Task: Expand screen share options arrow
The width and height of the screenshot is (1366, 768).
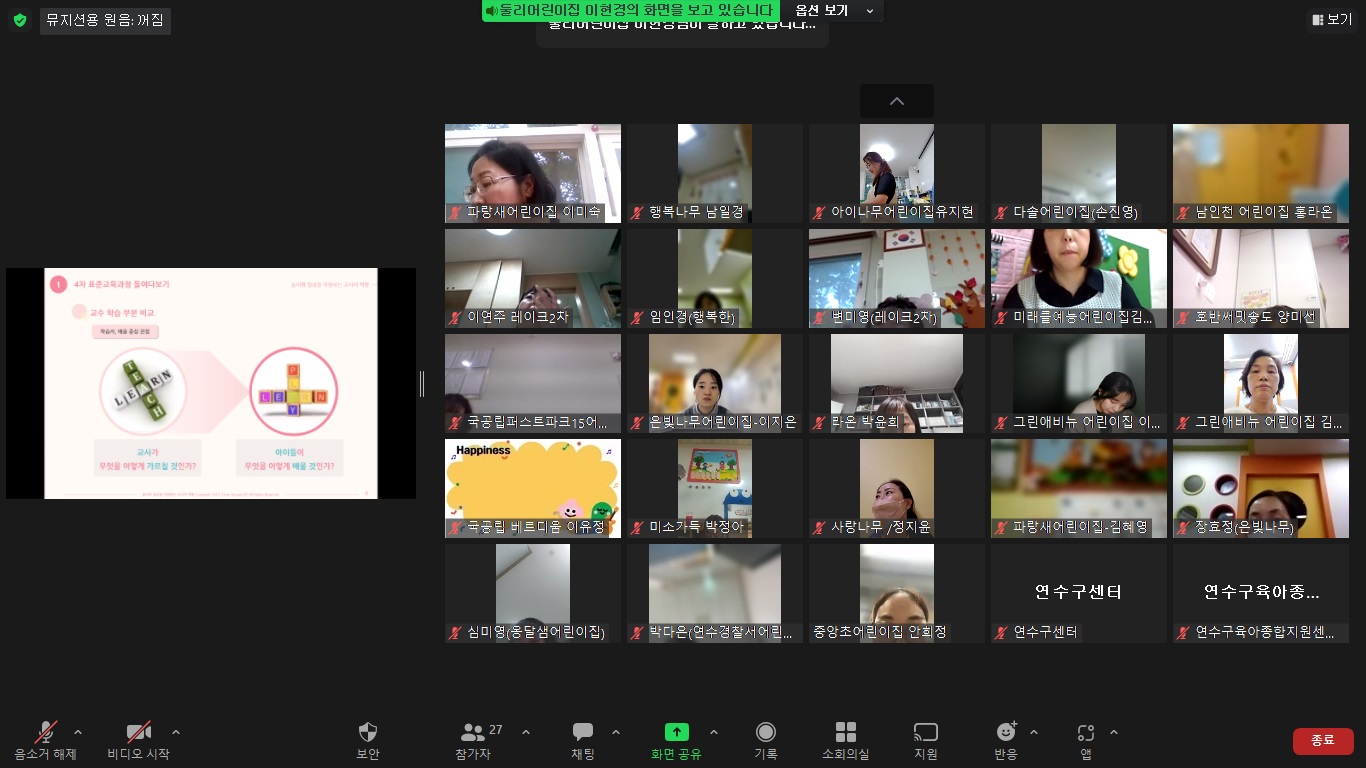Action: point(714,732)
